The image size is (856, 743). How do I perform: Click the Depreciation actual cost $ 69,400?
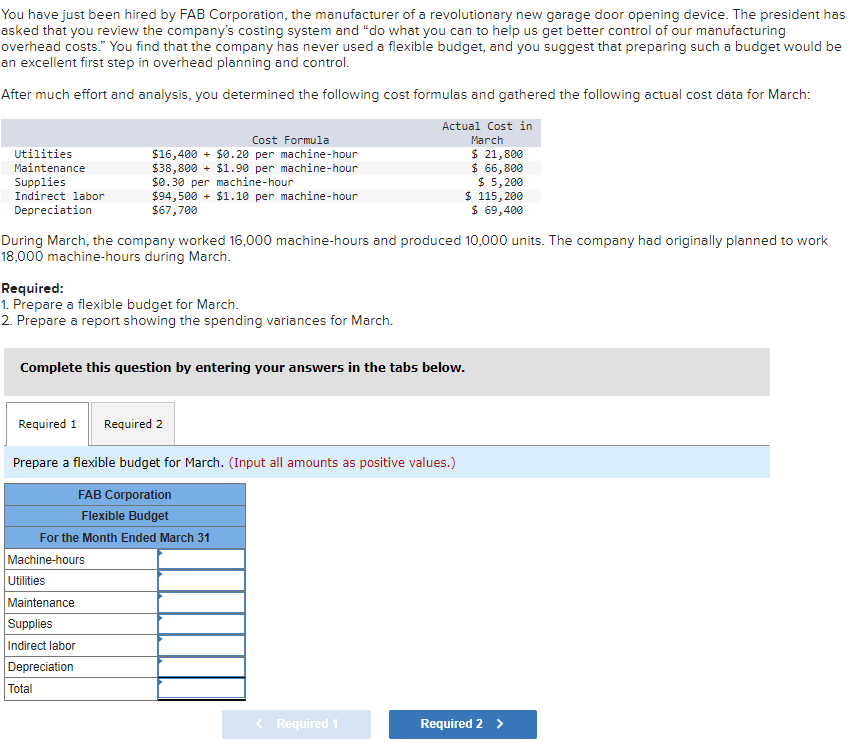(x=497, y=210)
